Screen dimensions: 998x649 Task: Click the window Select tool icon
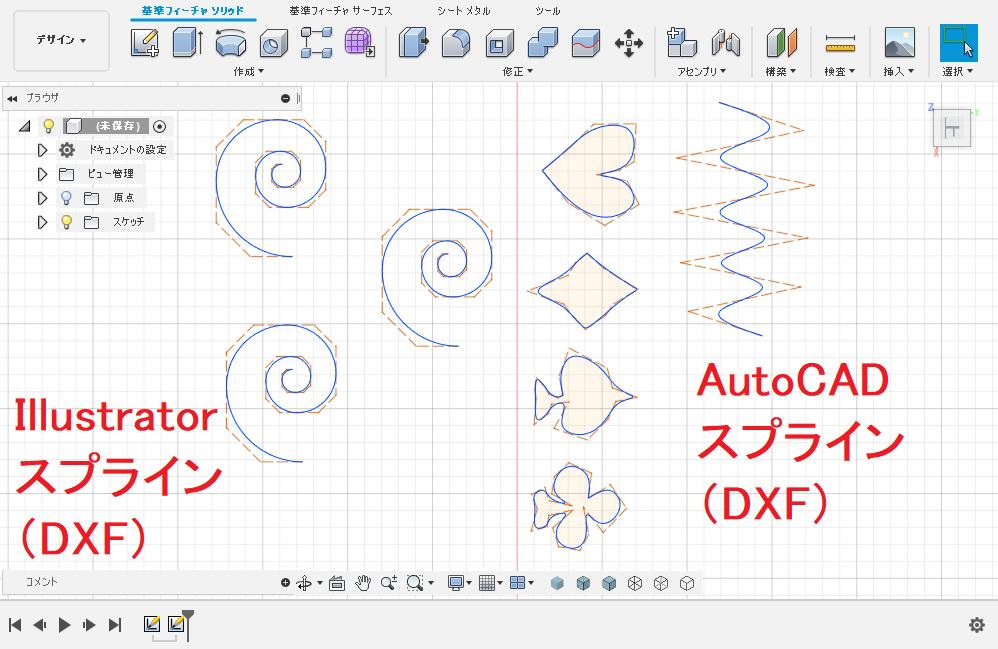tap(959, 43)
